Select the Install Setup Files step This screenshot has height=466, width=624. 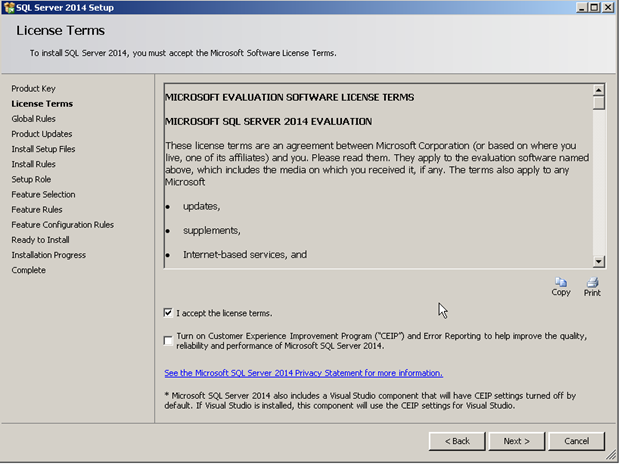pos(43,150)
